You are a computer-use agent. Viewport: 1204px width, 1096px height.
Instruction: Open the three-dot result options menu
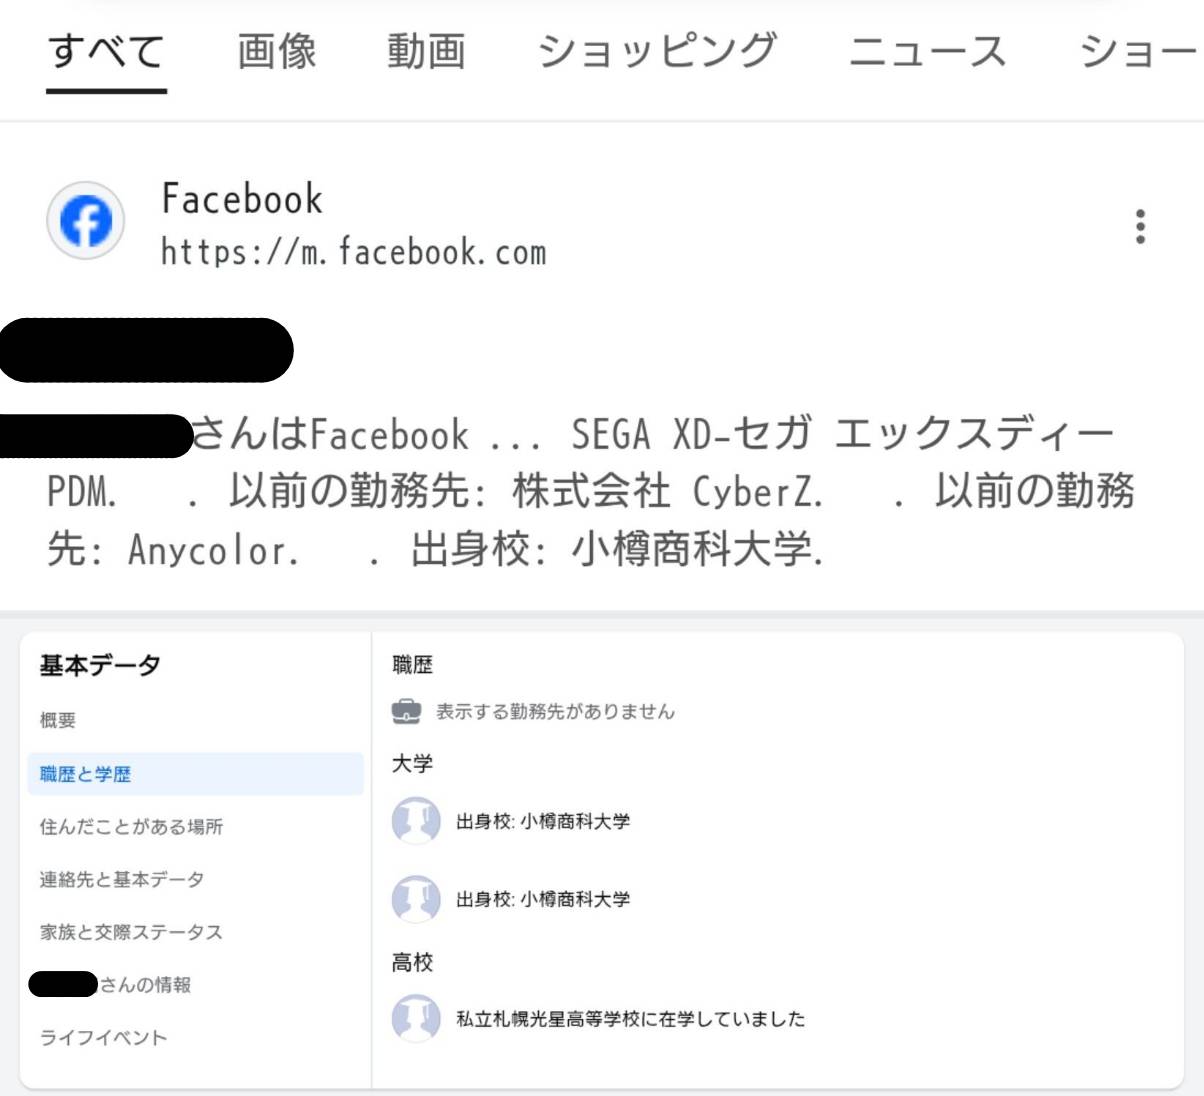(1140, 227)
